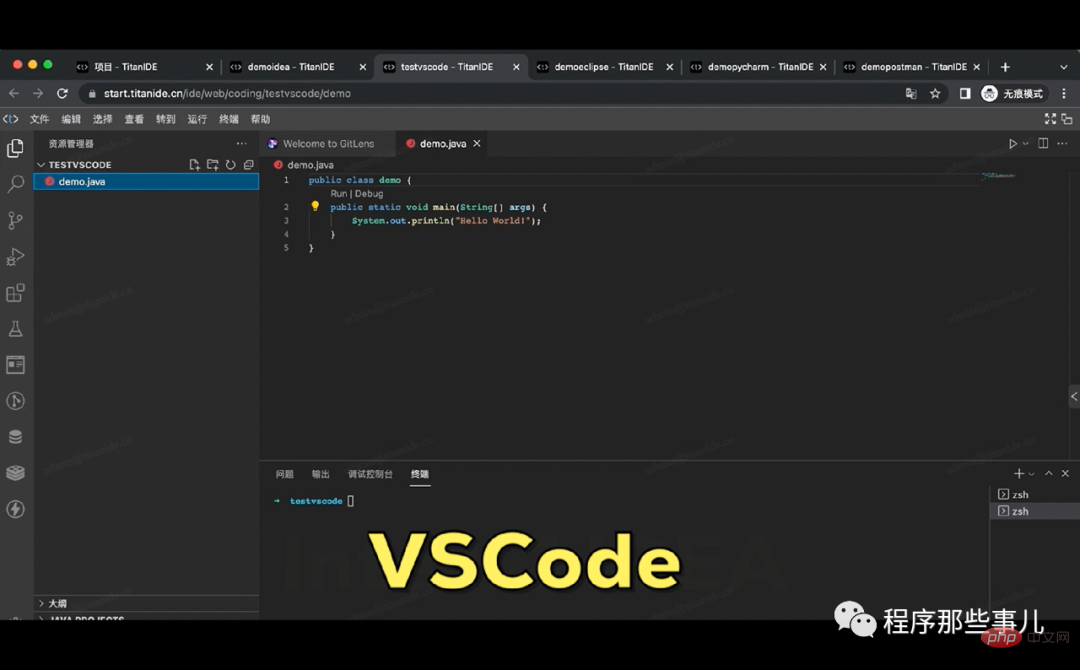Create new folder in TESTVSCODE explorer
The width and height of the screenshot is (1080, 670).
coord(212,165)
